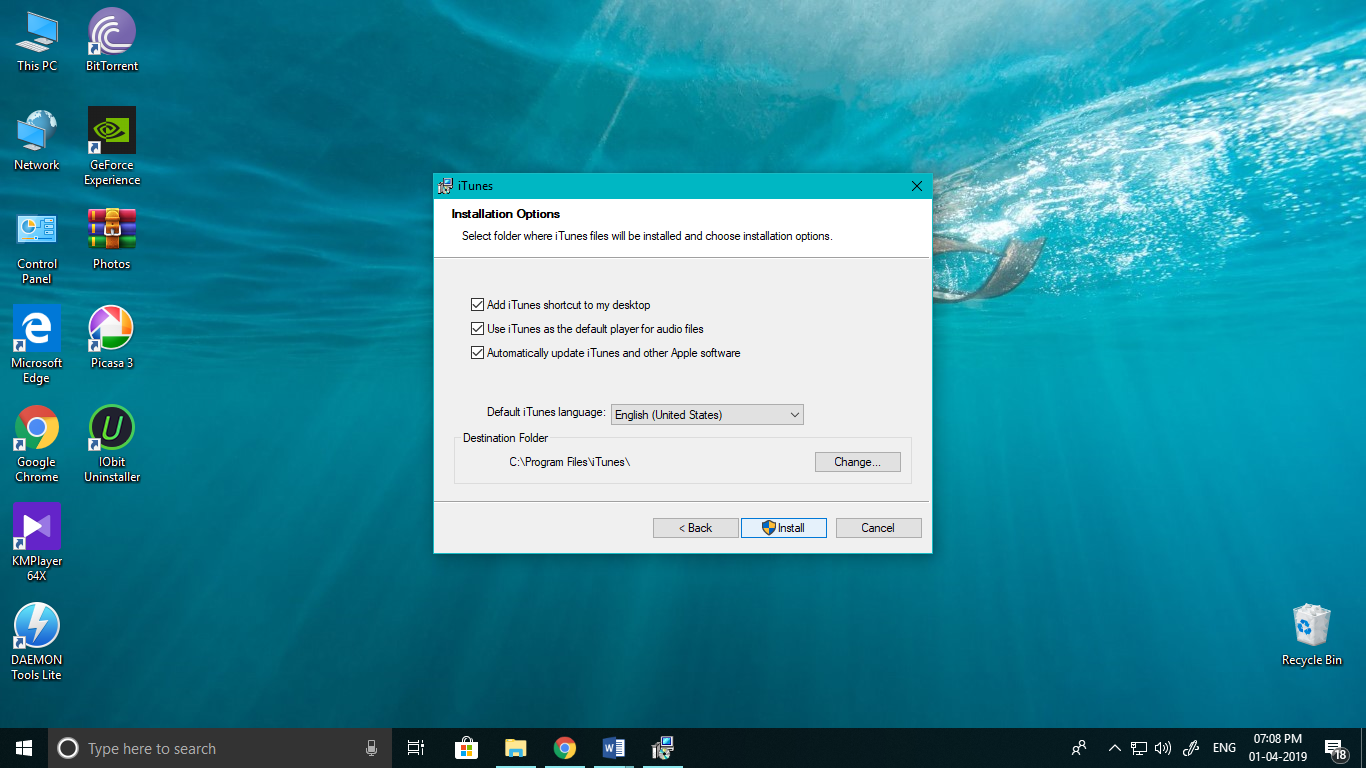Select Picasa 3 desktop shortcut

(x=112, y=338)
